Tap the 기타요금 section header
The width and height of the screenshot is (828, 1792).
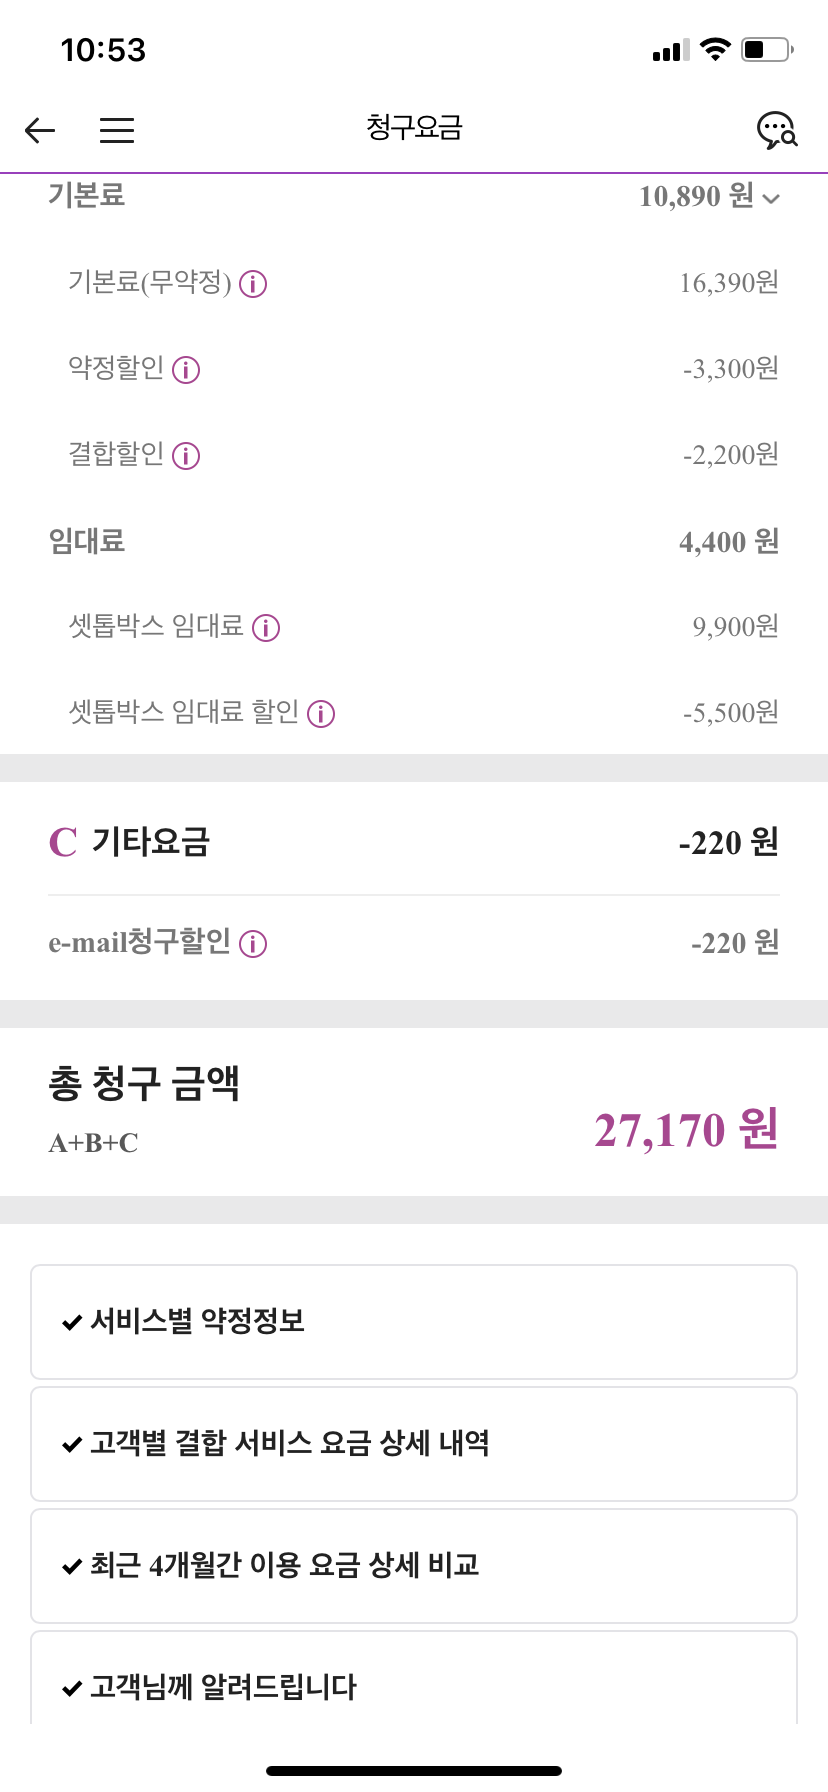point(150,842)
